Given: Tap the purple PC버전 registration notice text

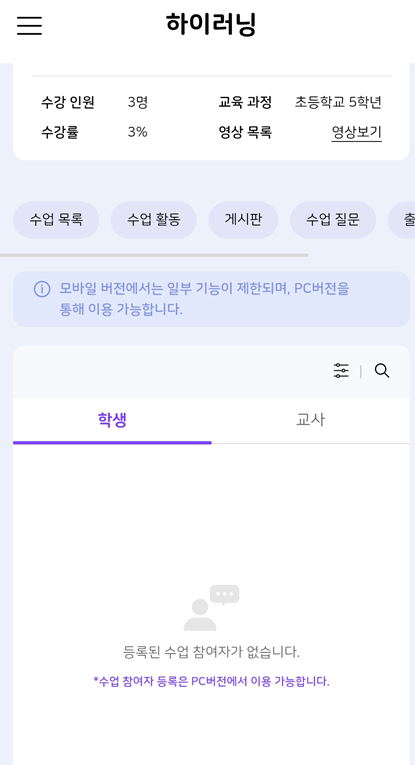Looking at the screenshot, I should (211, 681).
